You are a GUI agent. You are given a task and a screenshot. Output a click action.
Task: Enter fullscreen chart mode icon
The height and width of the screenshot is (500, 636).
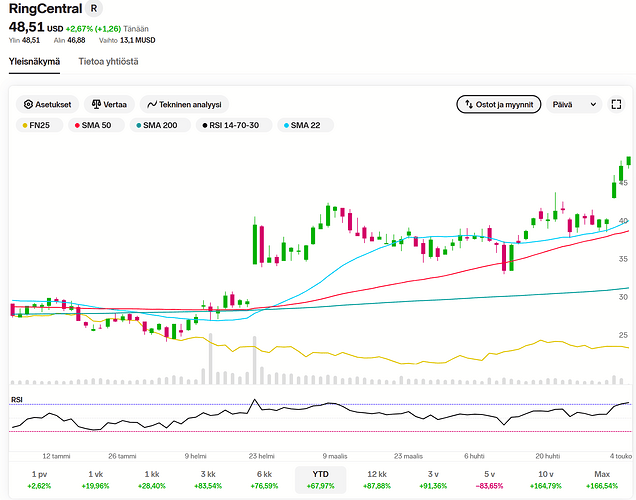616,105
